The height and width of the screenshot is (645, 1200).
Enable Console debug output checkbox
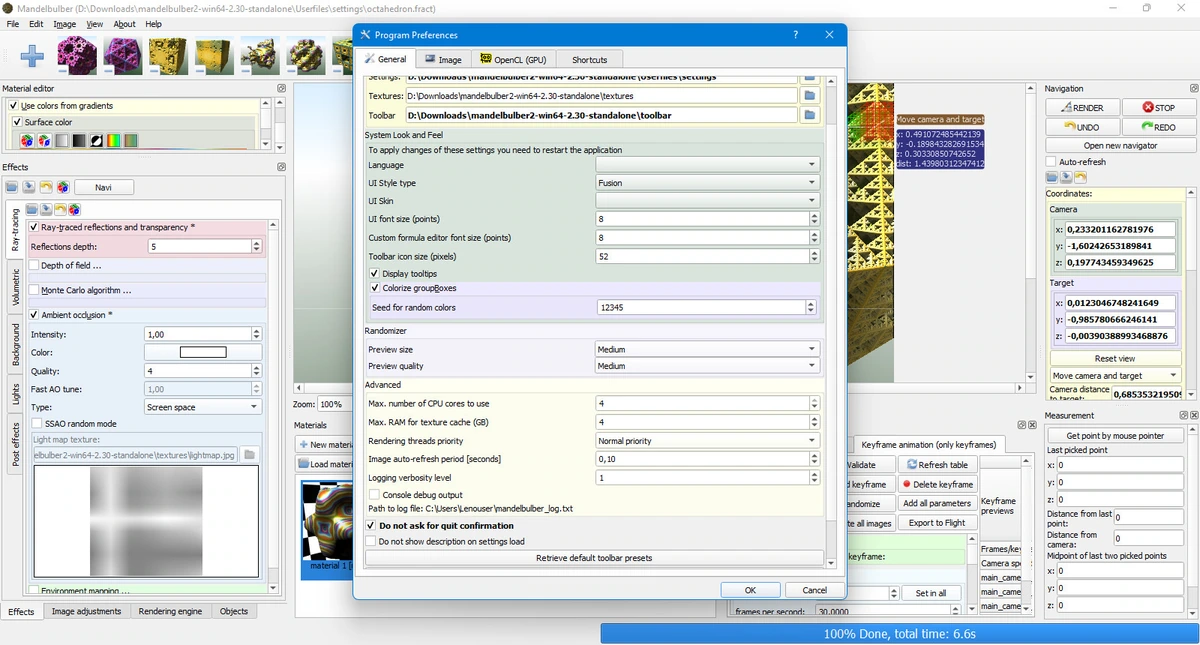coord(374,495)
